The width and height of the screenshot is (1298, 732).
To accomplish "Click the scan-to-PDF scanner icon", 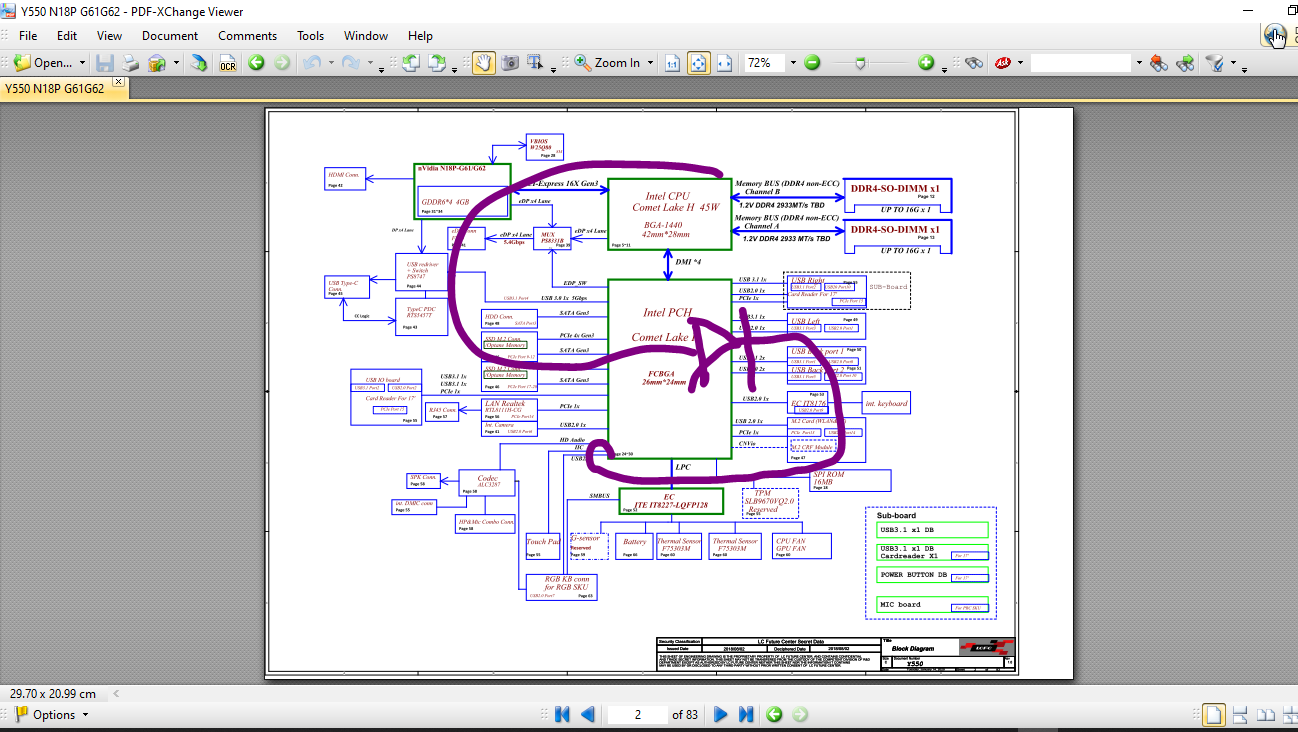I will pos(157,63).
